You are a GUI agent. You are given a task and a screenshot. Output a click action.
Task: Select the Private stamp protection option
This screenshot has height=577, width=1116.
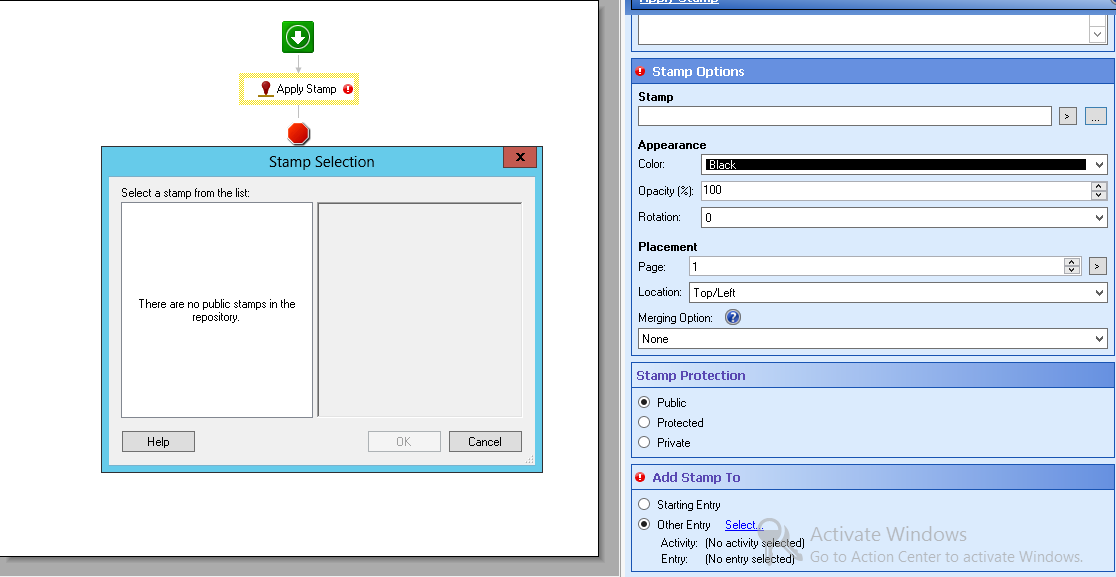coord(644,442)
